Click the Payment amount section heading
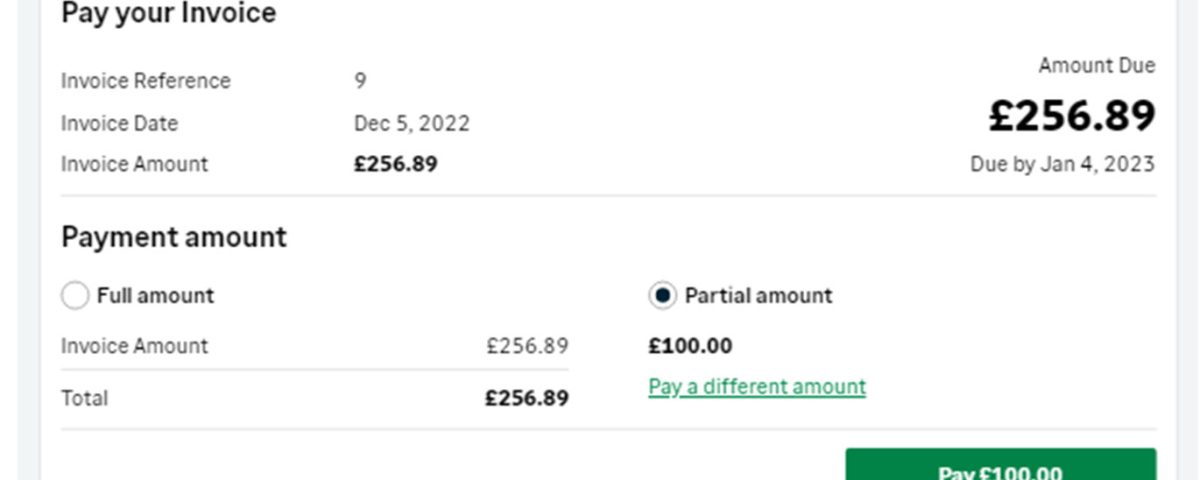The height and width of the screenshot is (480, 1200). point(174,237)
